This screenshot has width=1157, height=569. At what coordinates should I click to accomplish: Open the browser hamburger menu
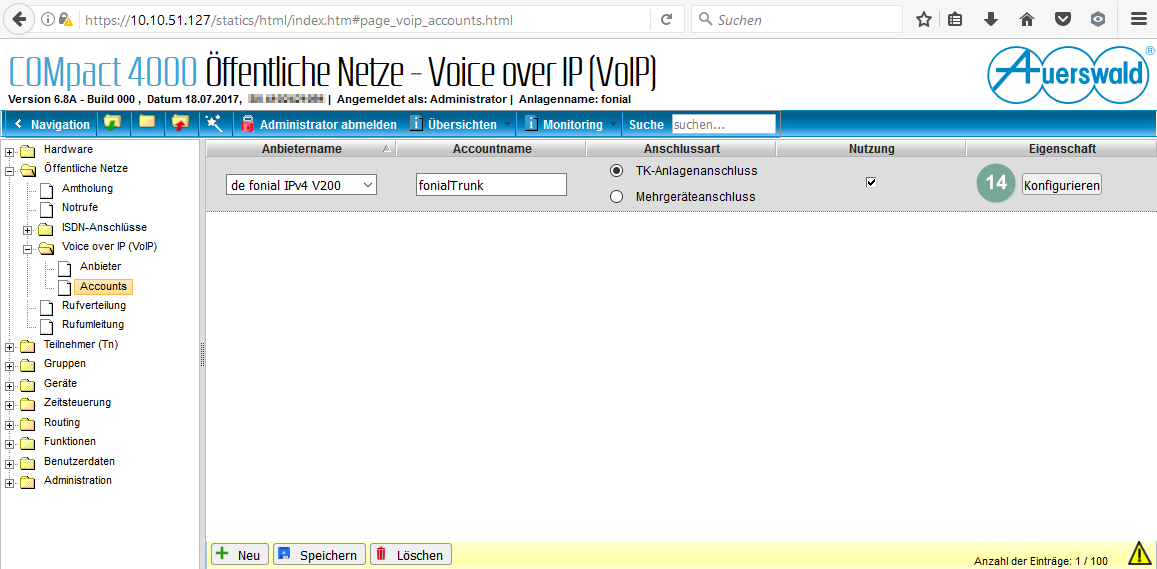pos(1138,20)
